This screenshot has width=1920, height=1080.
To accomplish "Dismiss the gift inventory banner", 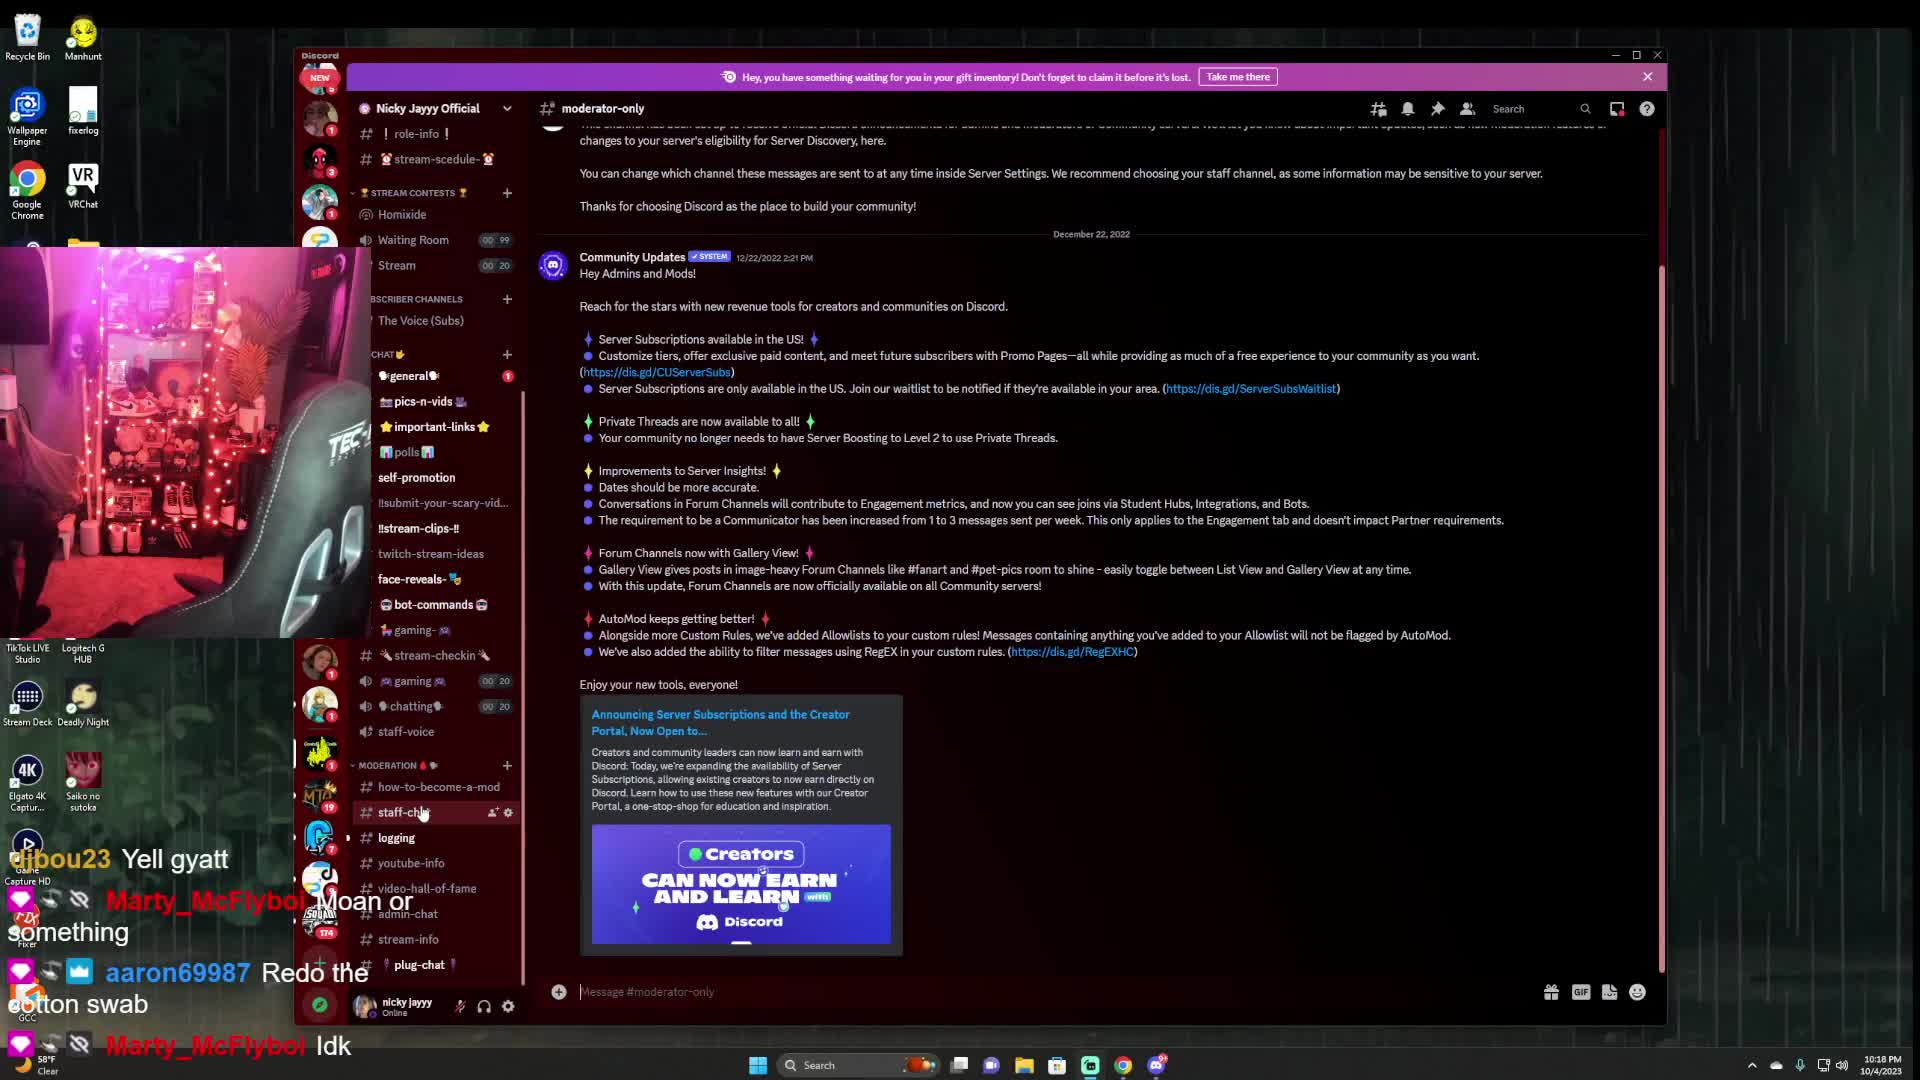I will point(1648,77).
